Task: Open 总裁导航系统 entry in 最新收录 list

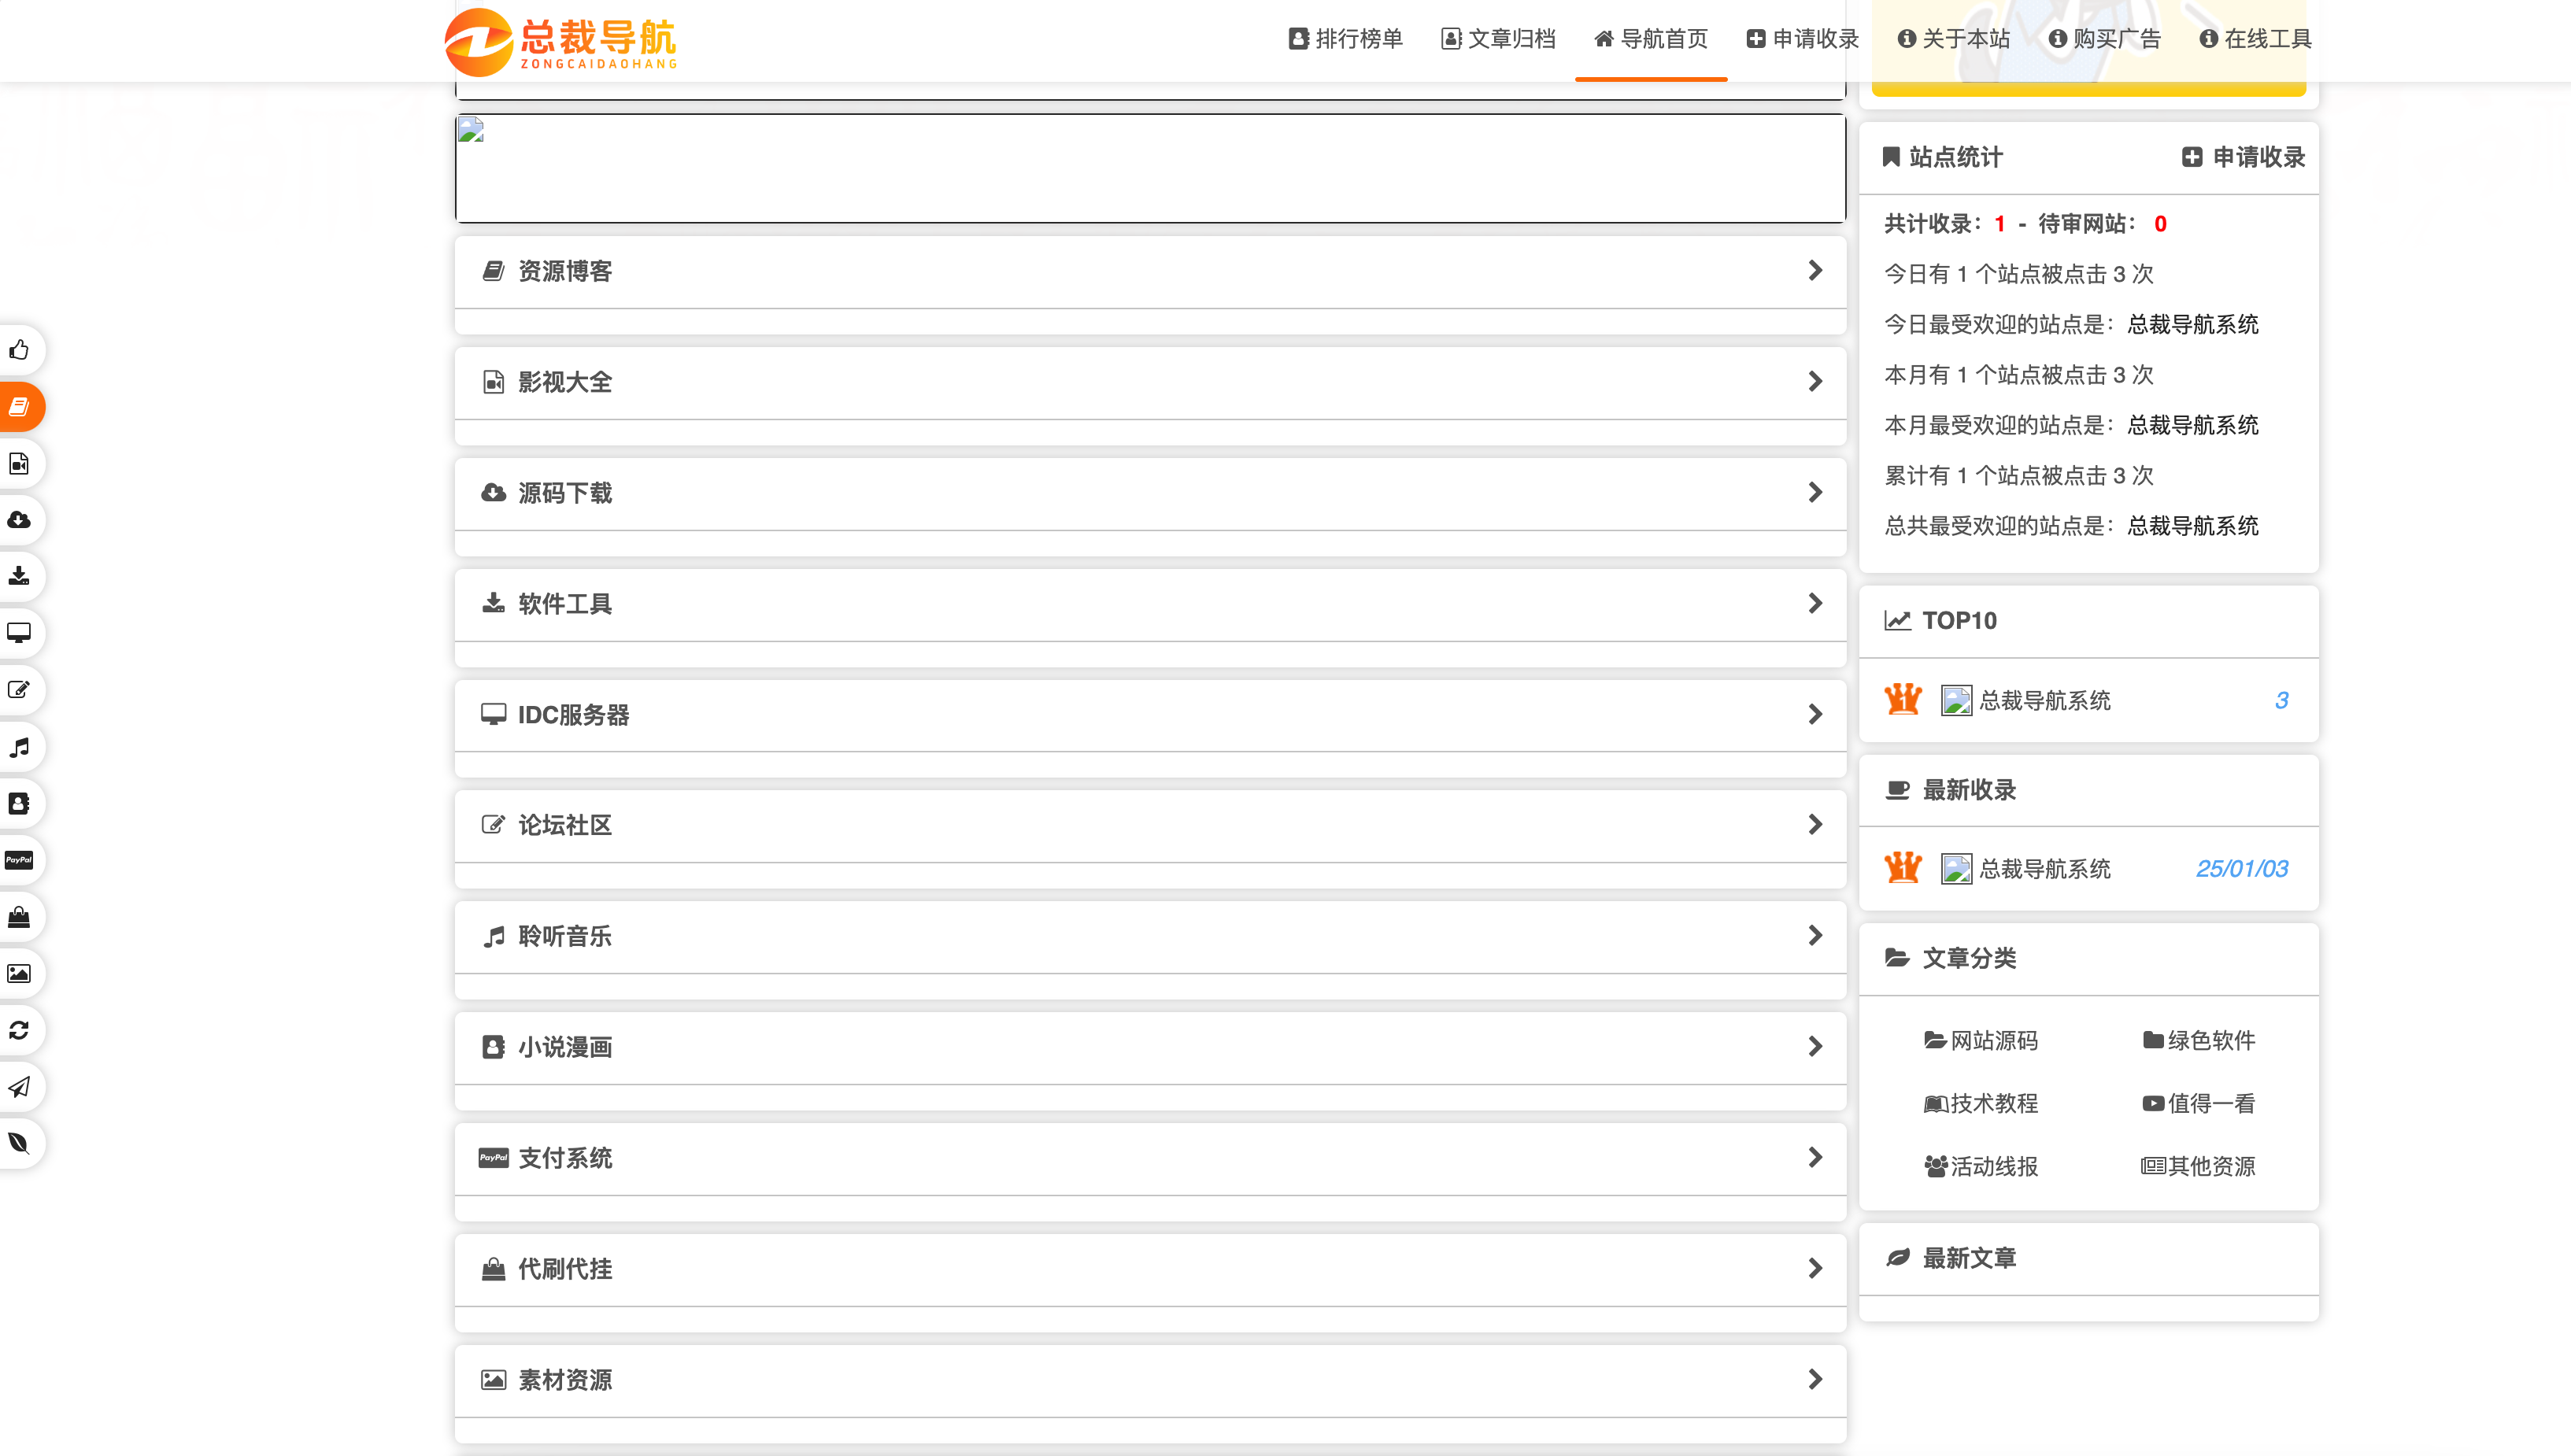Action: [x=2045, y=868]
